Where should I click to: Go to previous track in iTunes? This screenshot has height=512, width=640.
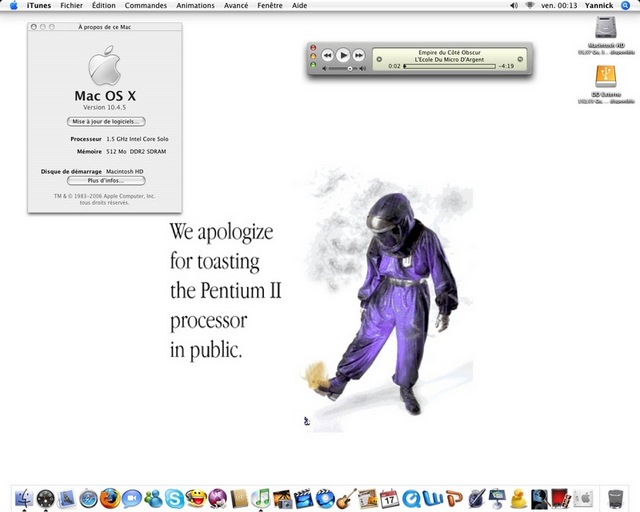click(327, 55)
